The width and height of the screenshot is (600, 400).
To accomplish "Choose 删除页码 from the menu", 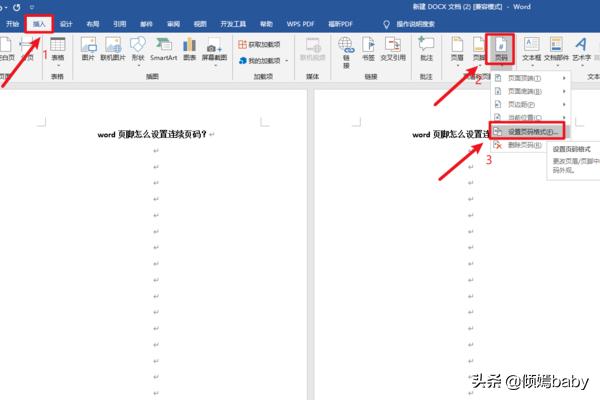I will pos(525,144).
